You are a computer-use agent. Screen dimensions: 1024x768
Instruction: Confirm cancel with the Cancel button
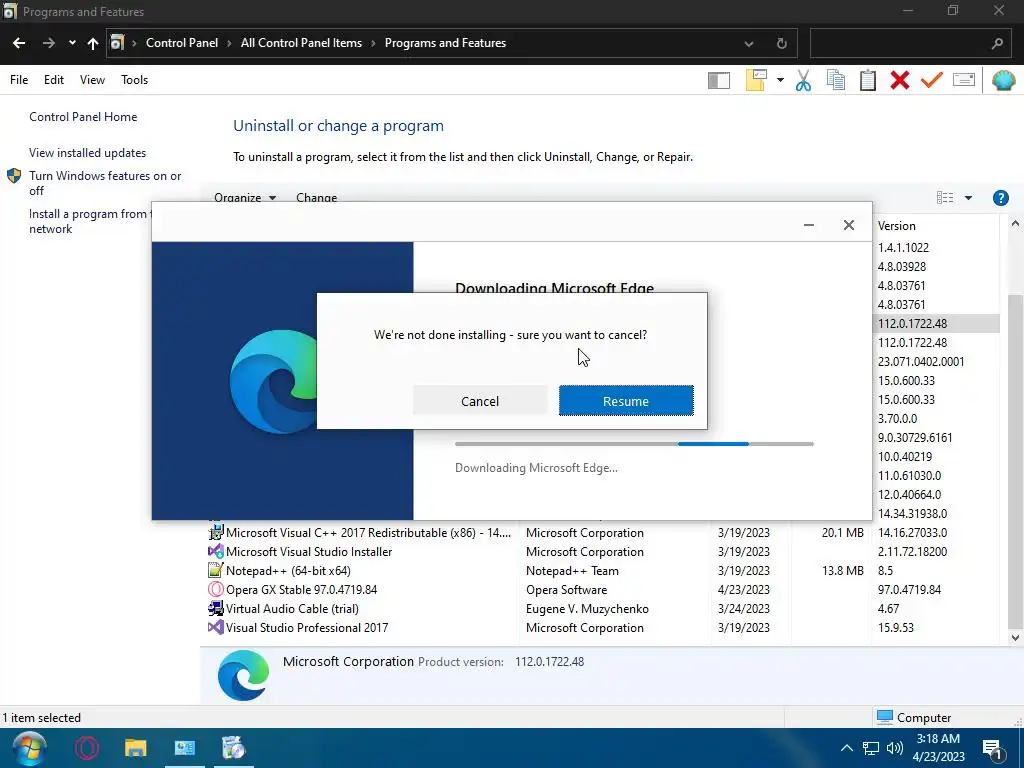pyautogui.click(x=480, y=400)
